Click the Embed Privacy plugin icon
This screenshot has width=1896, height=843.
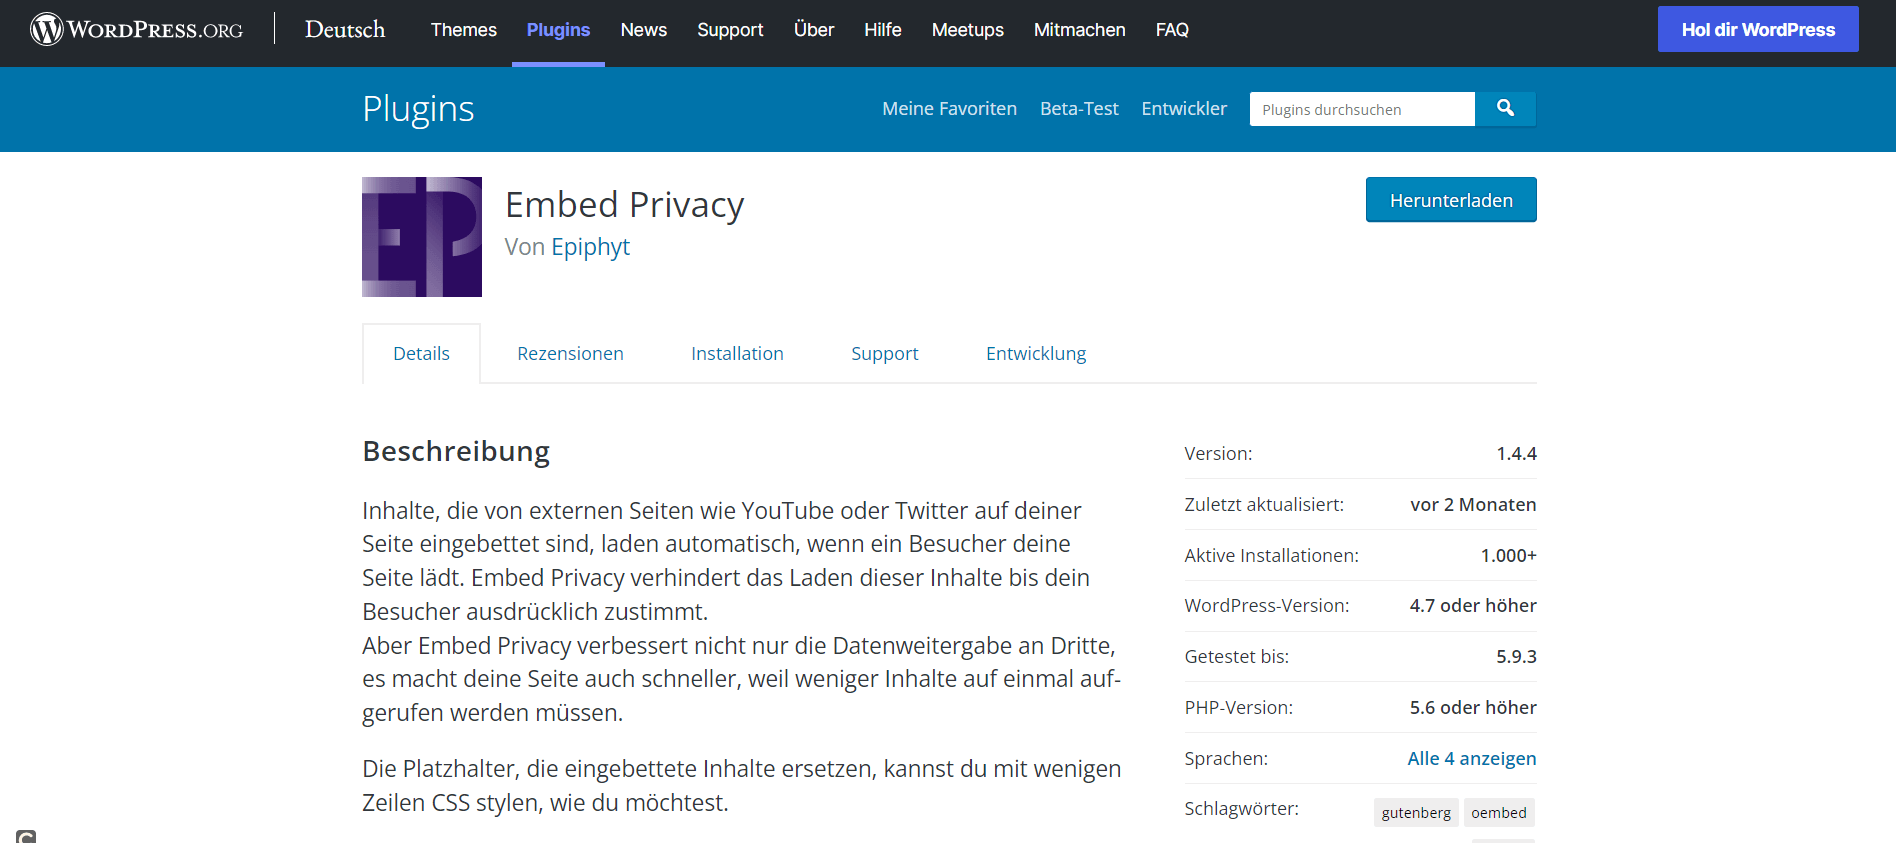(x=422, y=237)
